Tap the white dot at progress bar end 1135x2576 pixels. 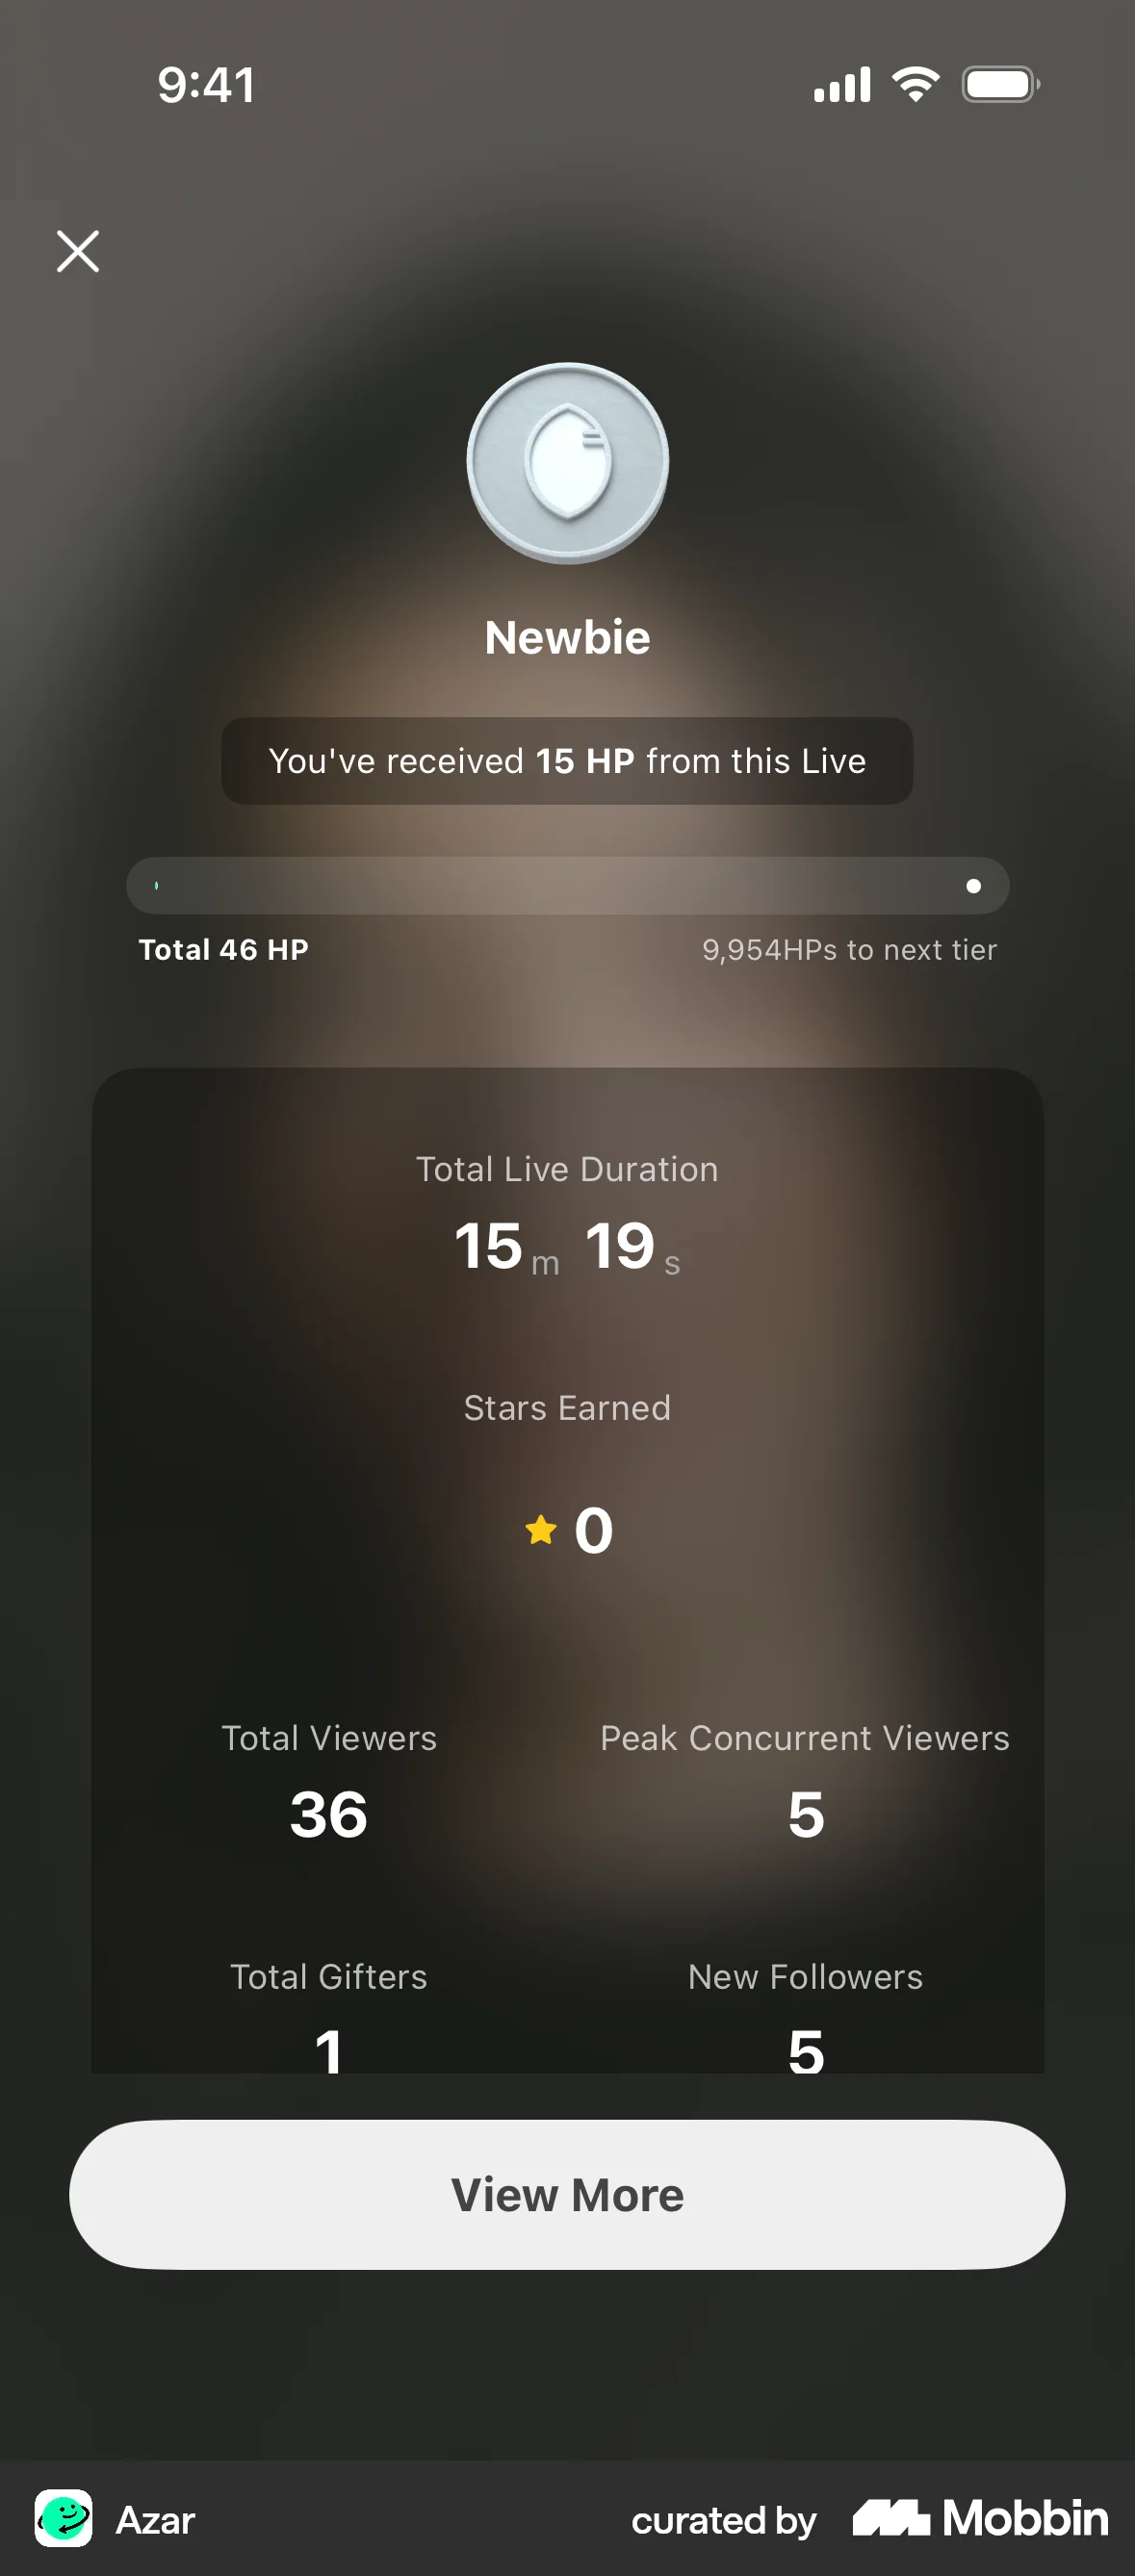coord(973,886)
